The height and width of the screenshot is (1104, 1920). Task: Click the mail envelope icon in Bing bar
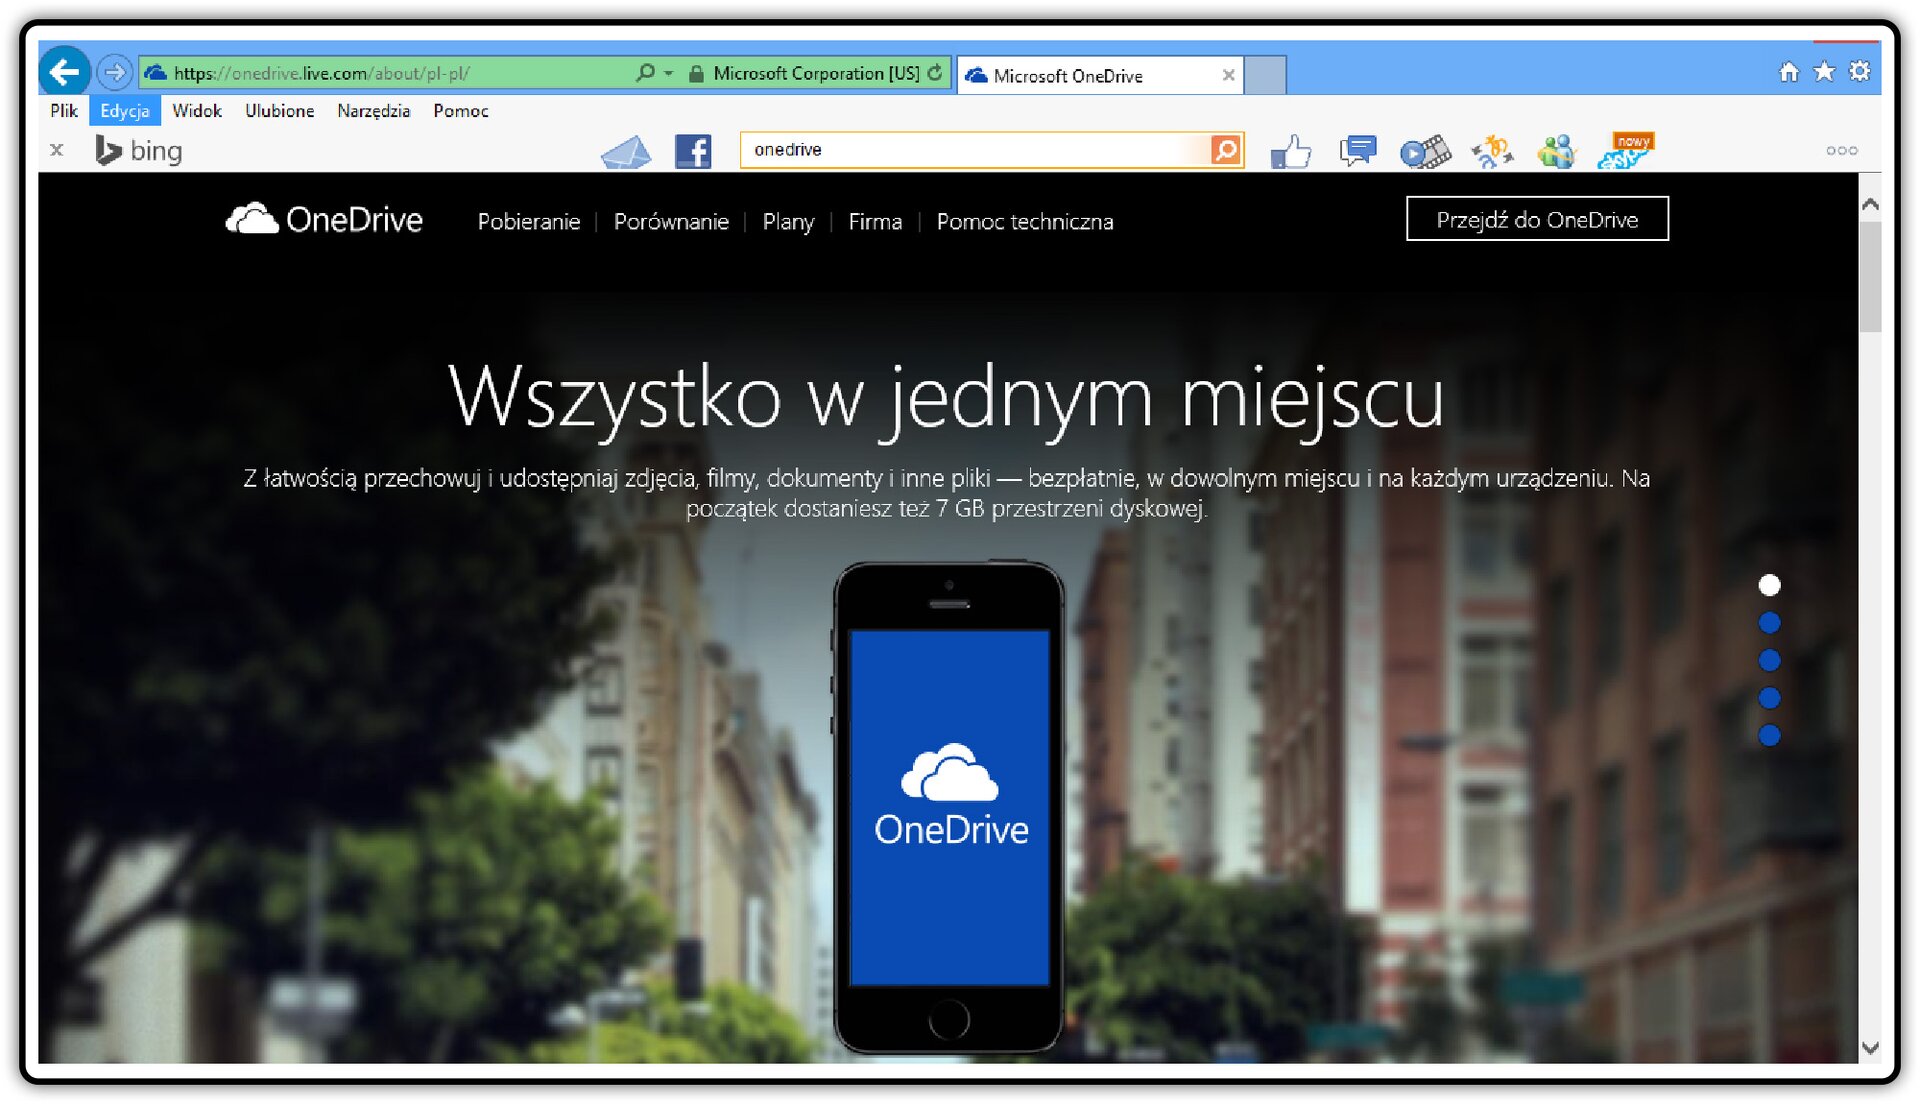(626, 151)
